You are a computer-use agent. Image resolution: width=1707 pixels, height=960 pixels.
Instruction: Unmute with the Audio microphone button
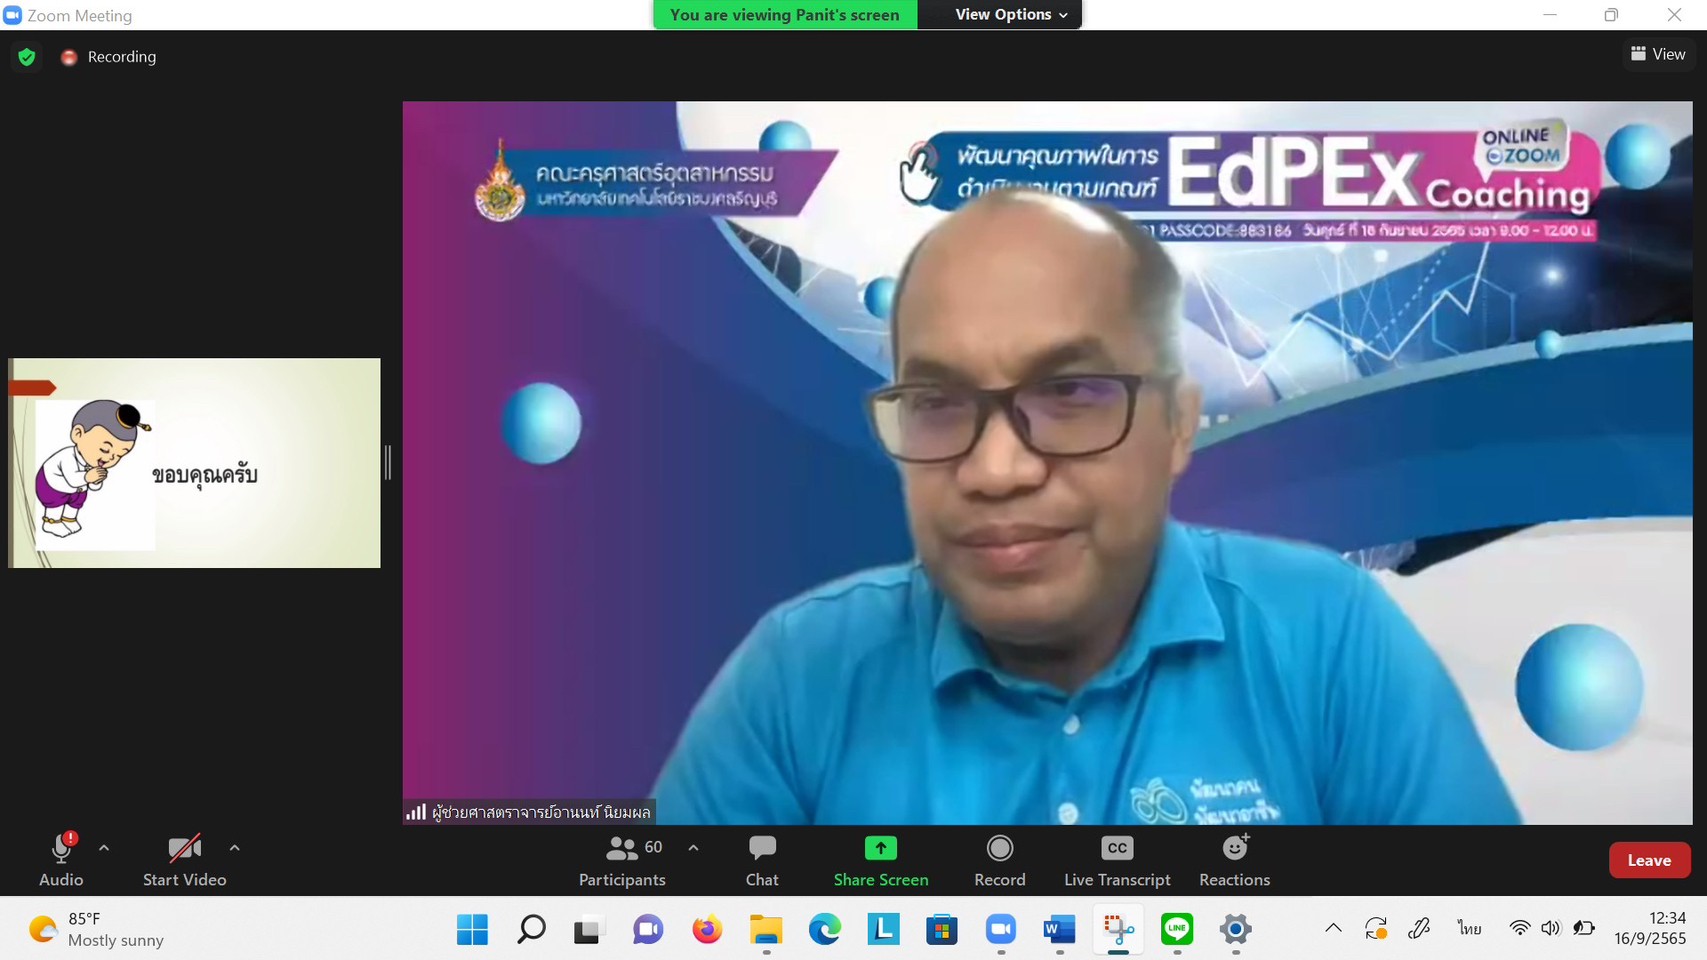[61, 860]
